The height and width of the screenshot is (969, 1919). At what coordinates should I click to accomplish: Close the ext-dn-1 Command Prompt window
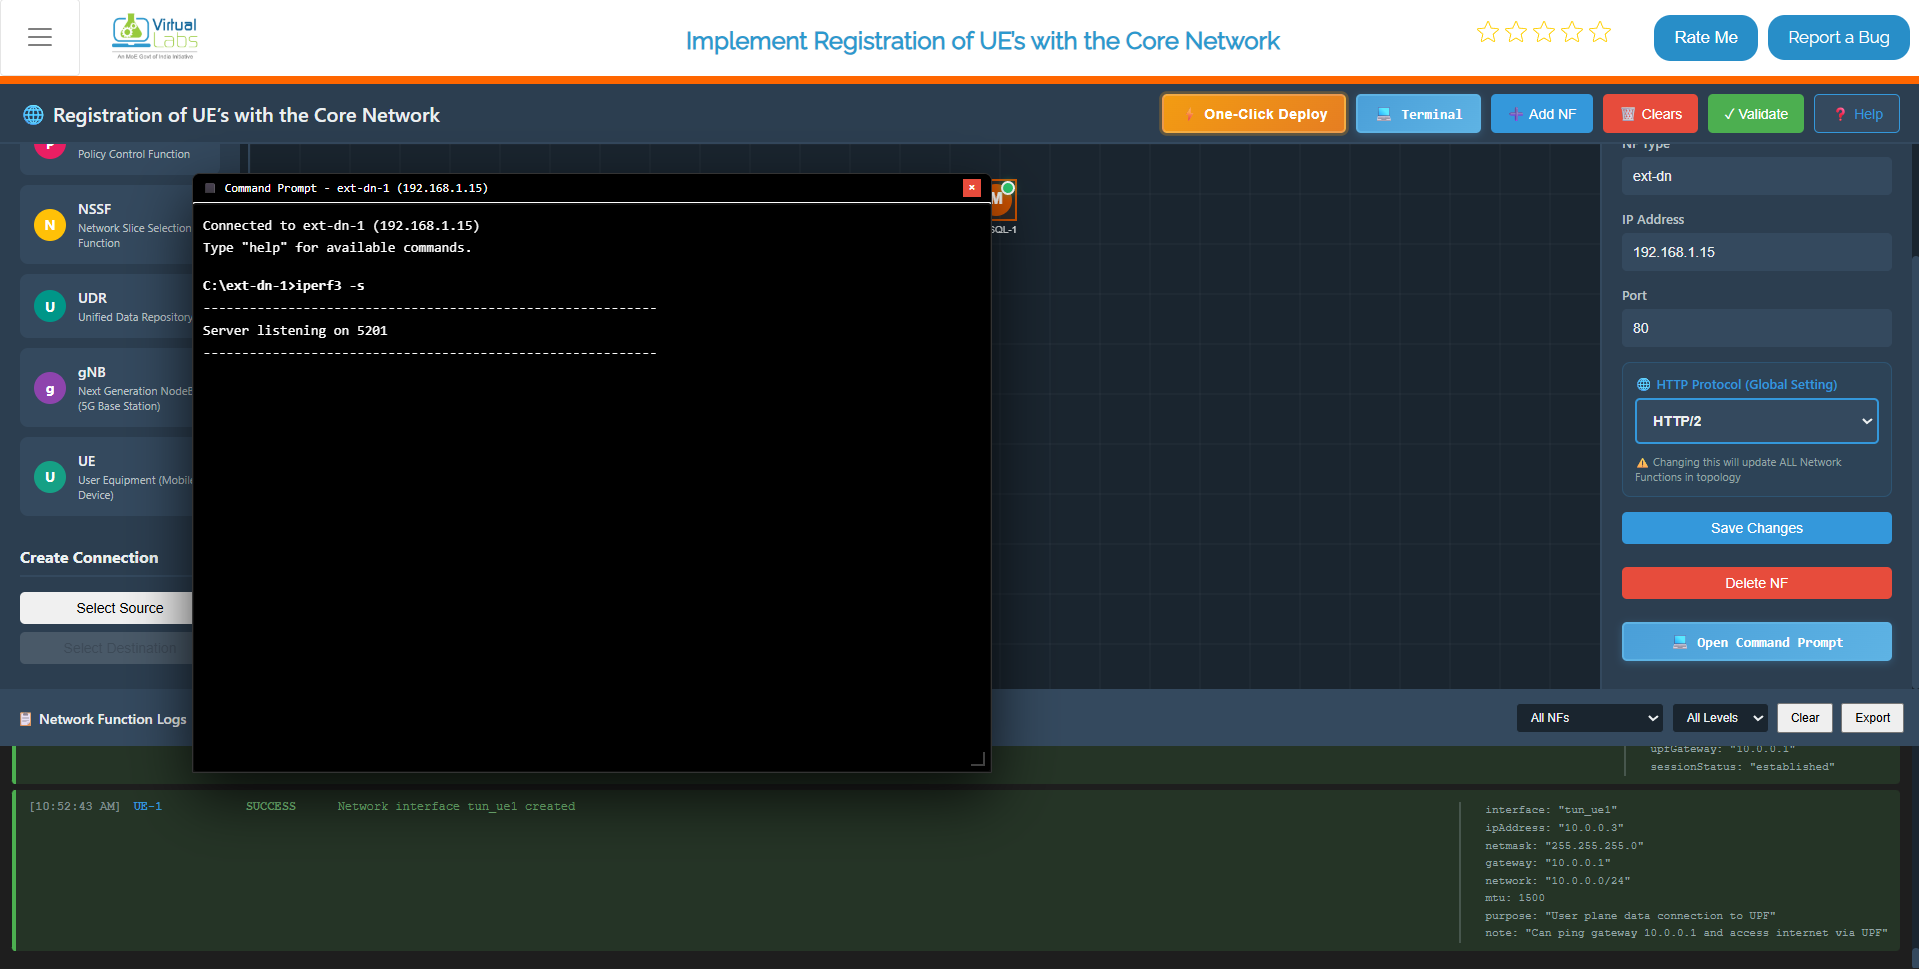pos(971,188)
